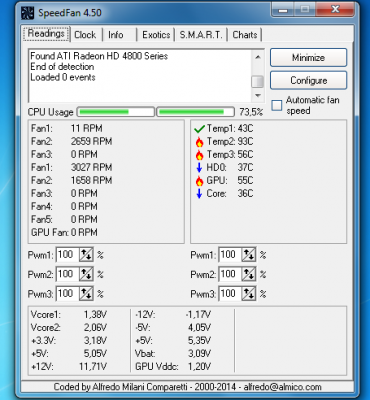Click the left Pwm2 value field

(x=68, y=275)
